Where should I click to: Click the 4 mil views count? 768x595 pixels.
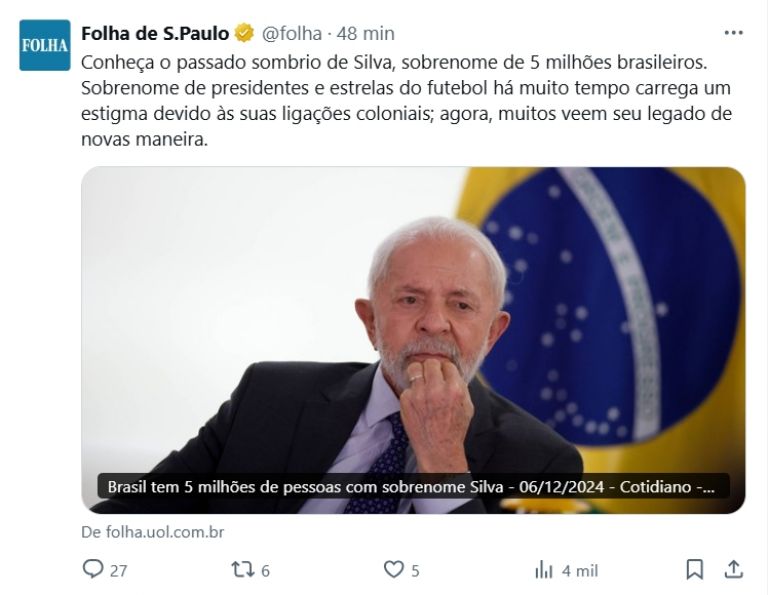tap(580, 571)
